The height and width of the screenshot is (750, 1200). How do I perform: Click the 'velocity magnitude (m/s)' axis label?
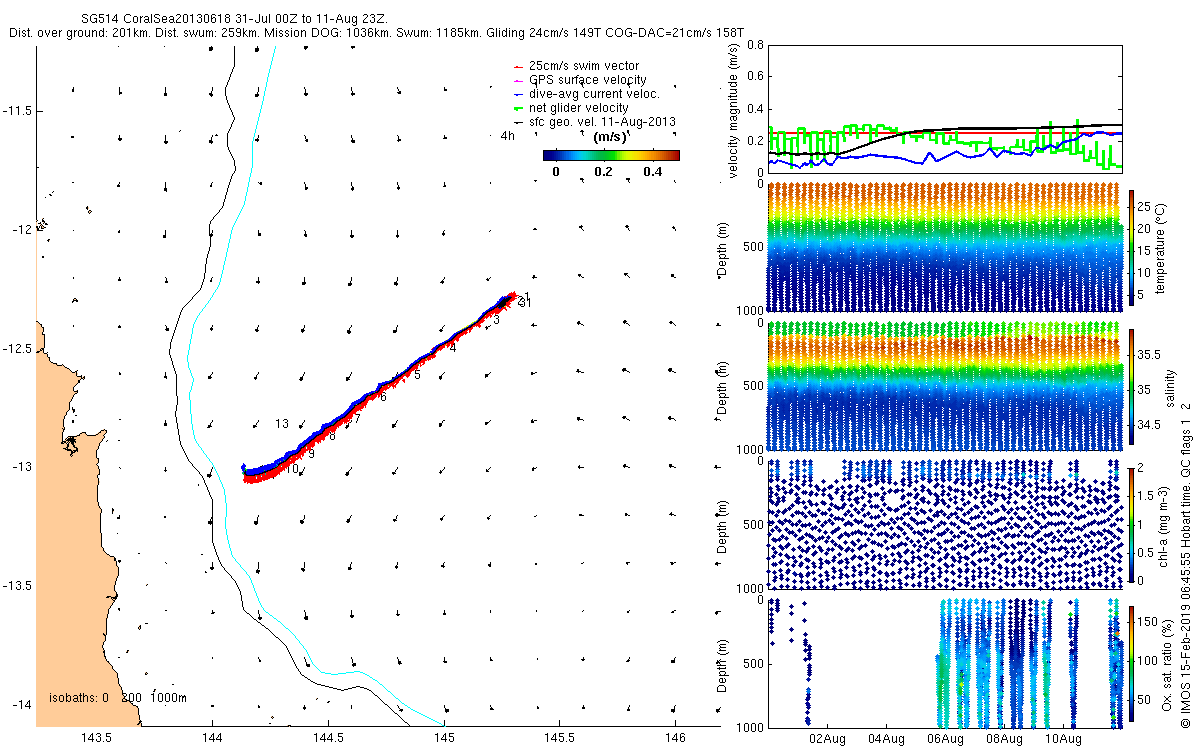tap(733, 110)
